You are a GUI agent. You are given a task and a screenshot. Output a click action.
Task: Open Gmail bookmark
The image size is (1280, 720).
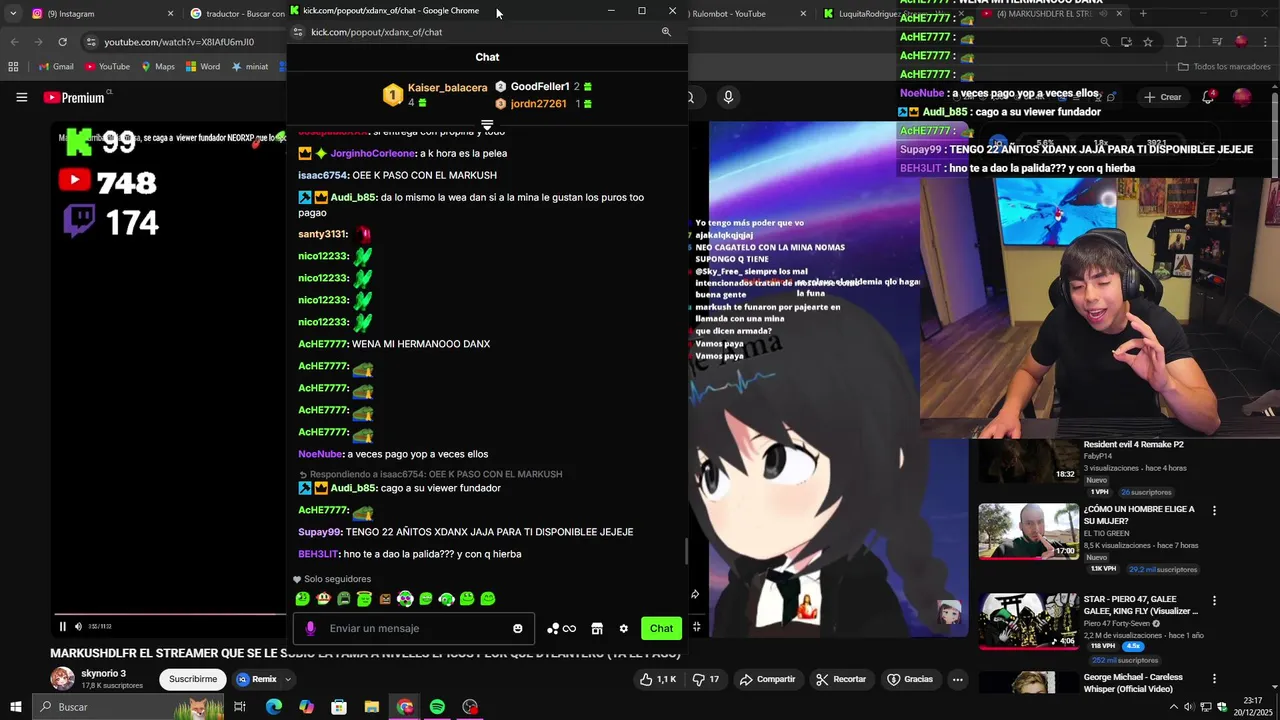(x=56, y=67)
